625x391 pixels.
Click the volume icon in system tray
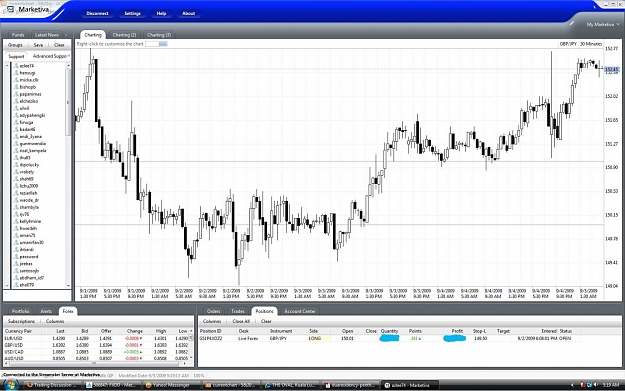(596, 385)
